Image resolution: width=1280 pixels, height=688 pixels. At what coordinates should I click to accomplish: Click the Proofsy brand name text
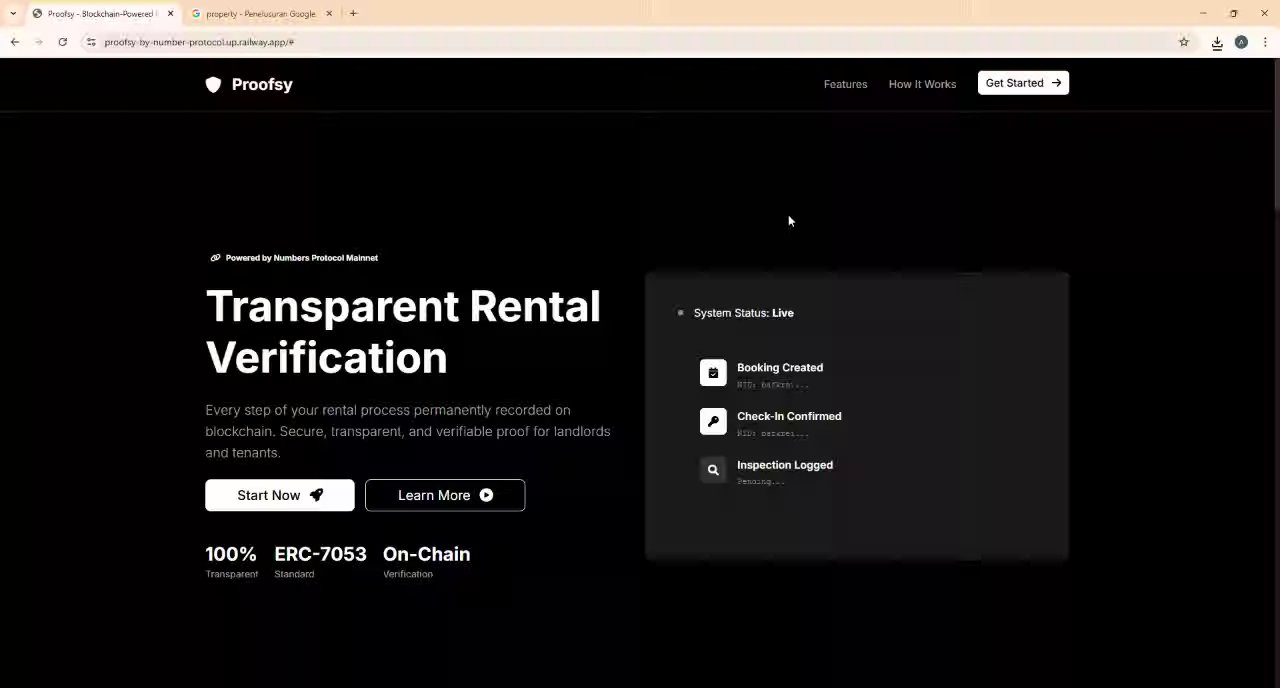tap(262, 85)
